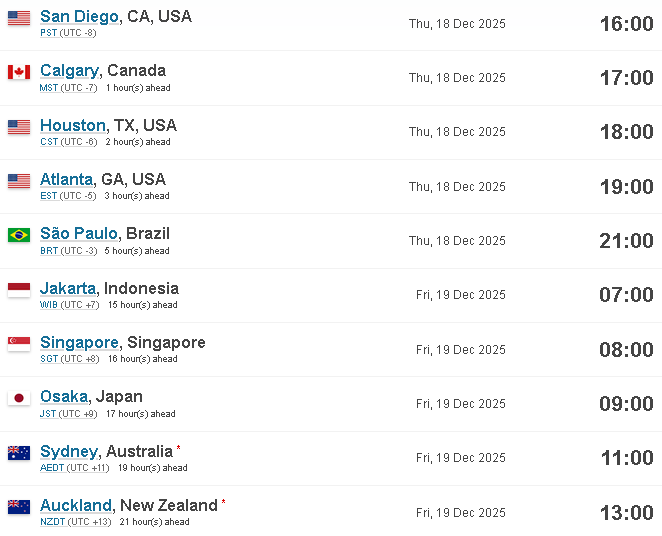This screenshot has width=662, height=536.
Task: Click the Canadian flag next to Calgary
Action: click(19, 72)
